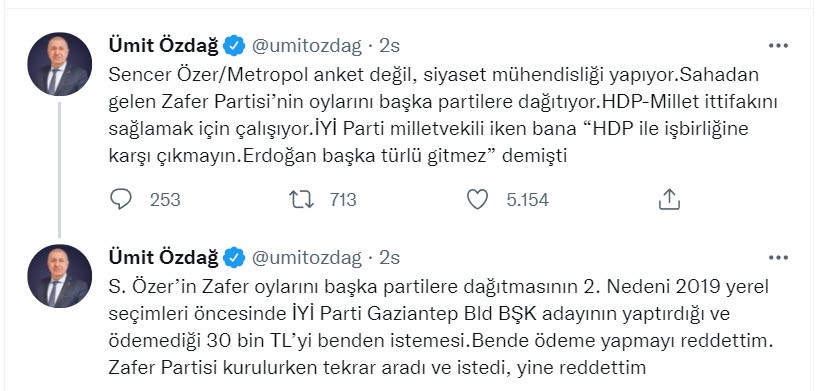Click @umitozdag handle on second tweet
Screen dimensions: 835x391
coord(306,258)
